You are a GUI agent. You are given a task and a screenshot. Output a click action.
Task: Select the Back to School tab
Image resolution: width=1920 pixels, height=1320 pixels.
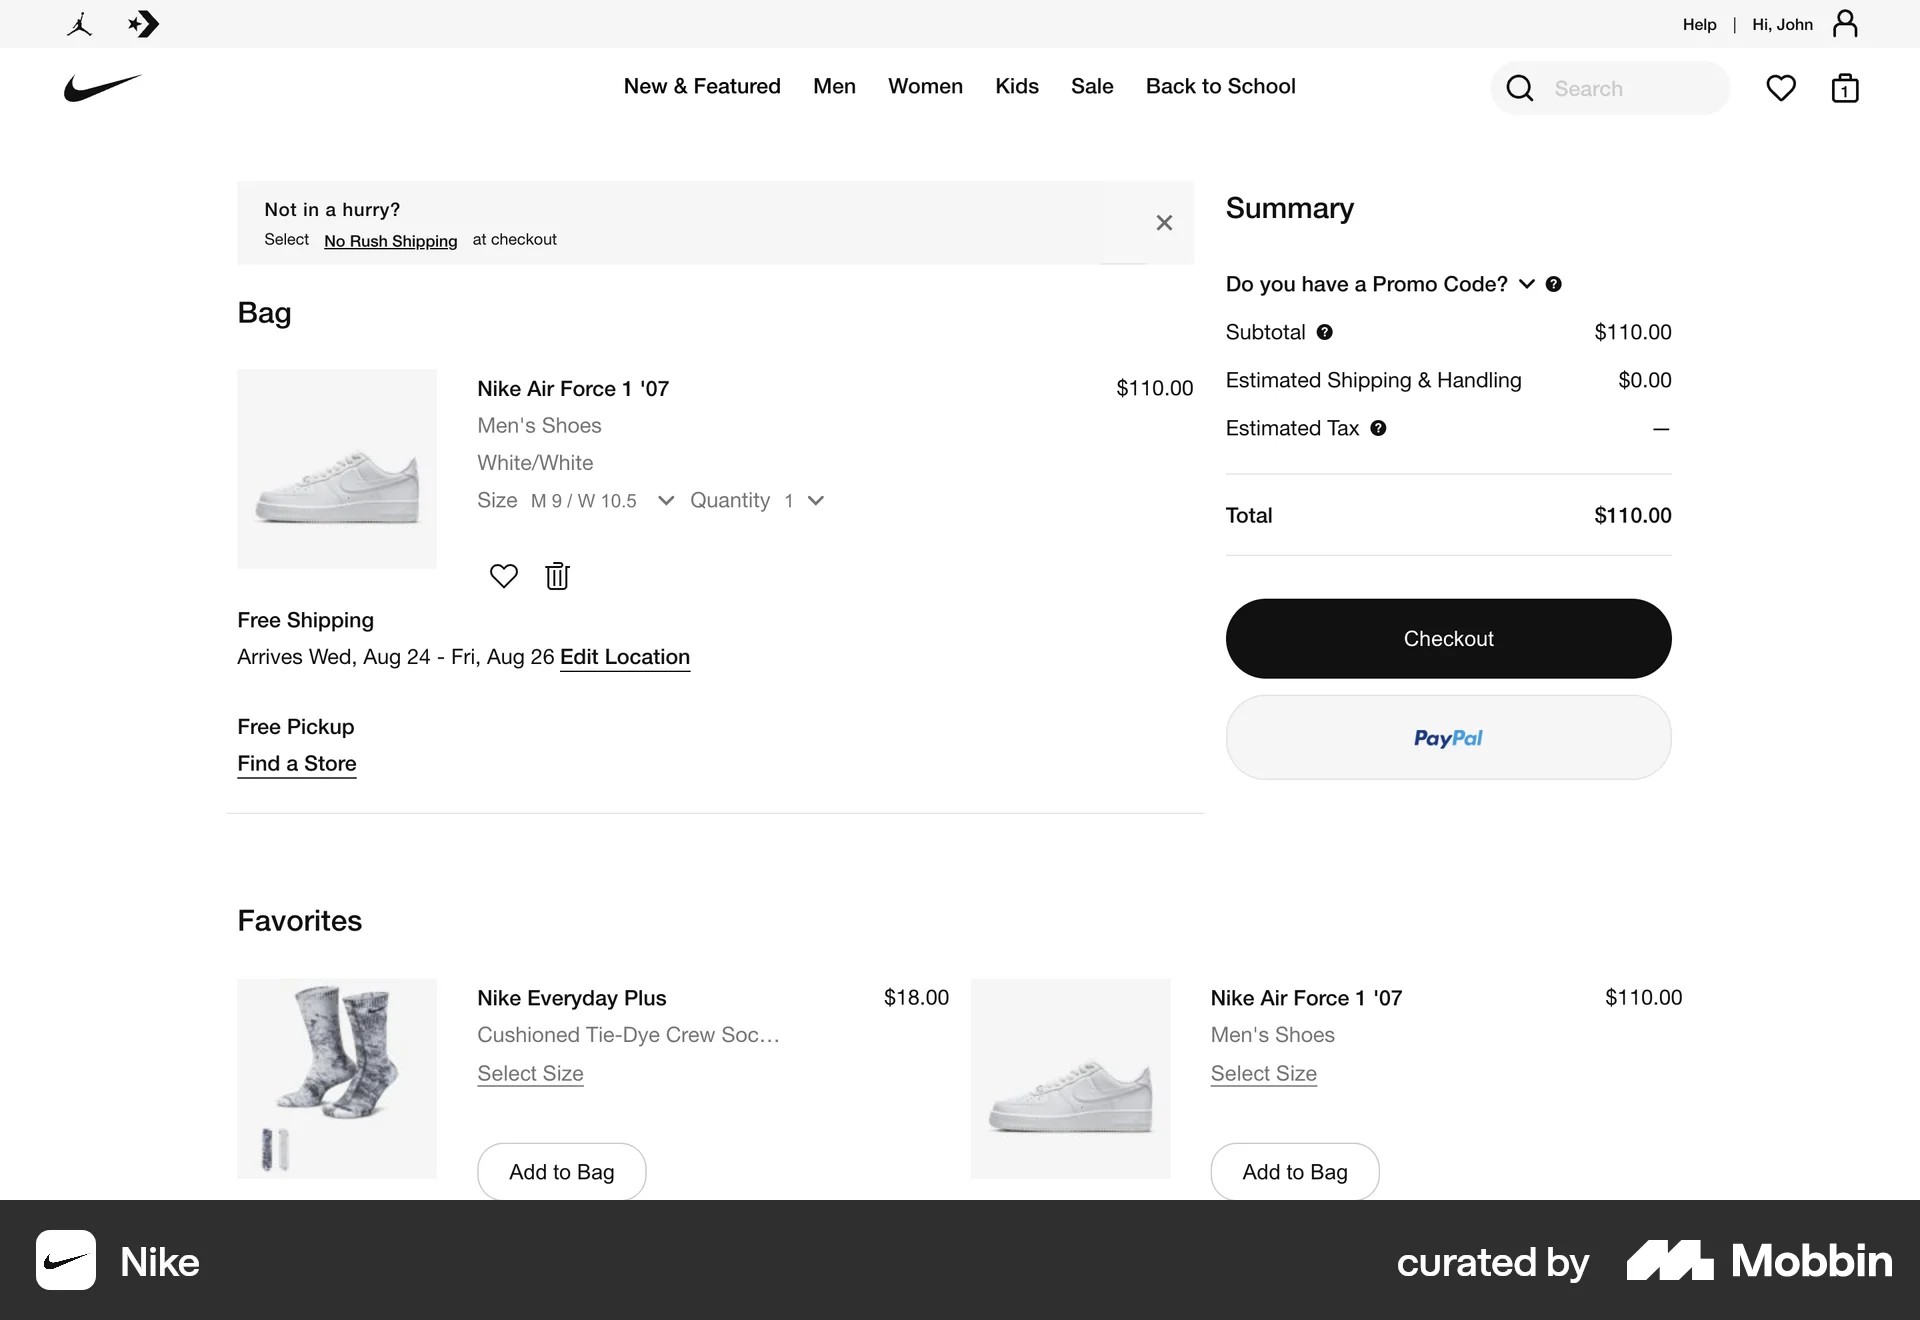tap(1220, 87)
